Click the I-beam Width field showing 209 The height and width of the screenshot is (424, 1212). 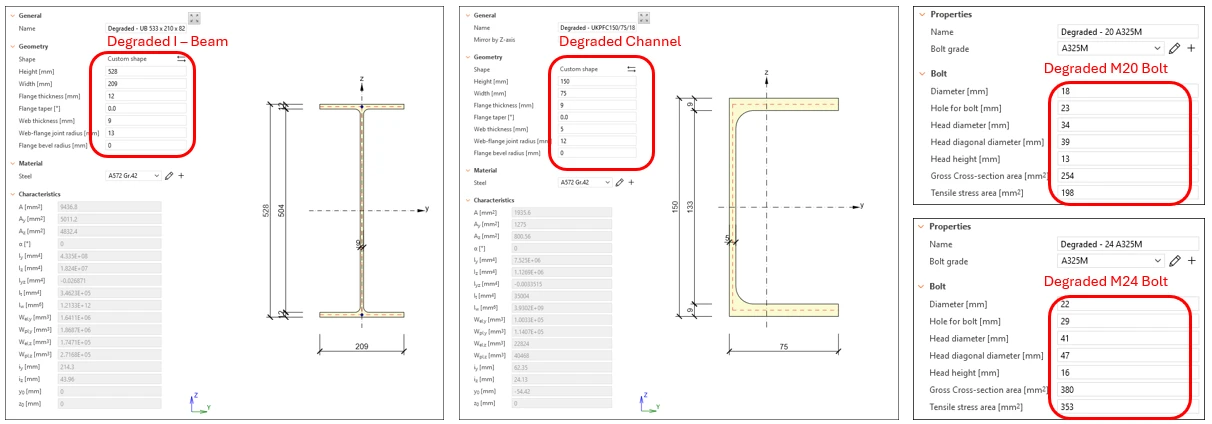pyautogui.click(x=146, y=84)
